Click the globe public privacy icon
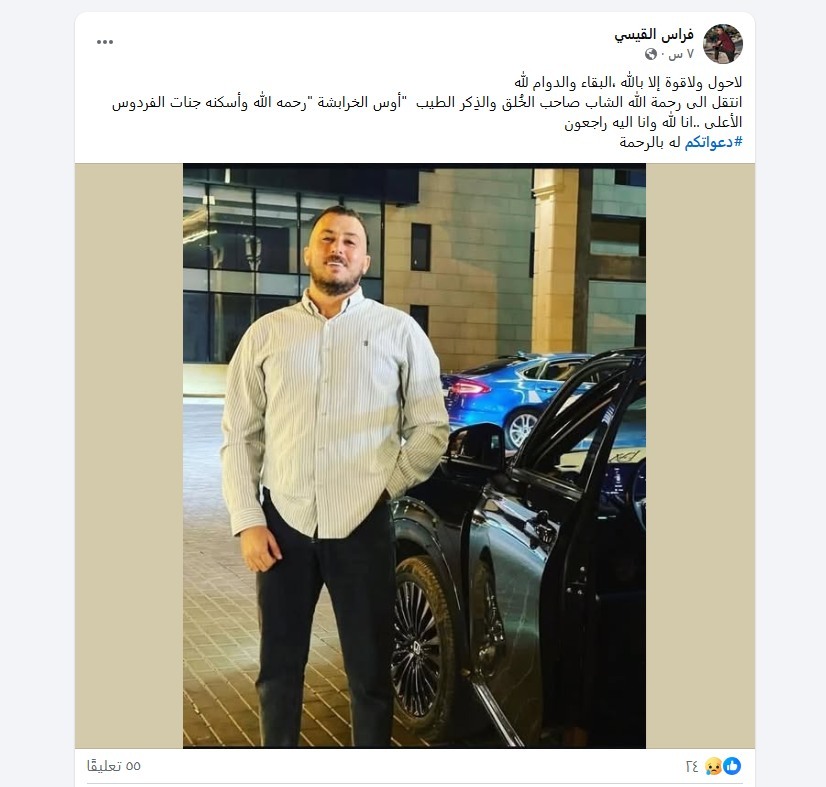 (x=651, y=54)
